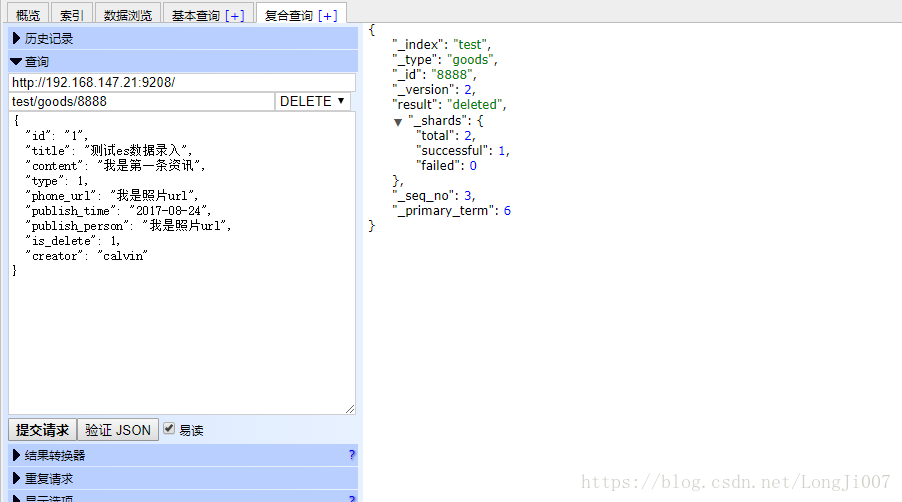The height and width of the screenshot is (502, 902).
Task: Expand the 结果转换器 section
Action: [183, 455]
